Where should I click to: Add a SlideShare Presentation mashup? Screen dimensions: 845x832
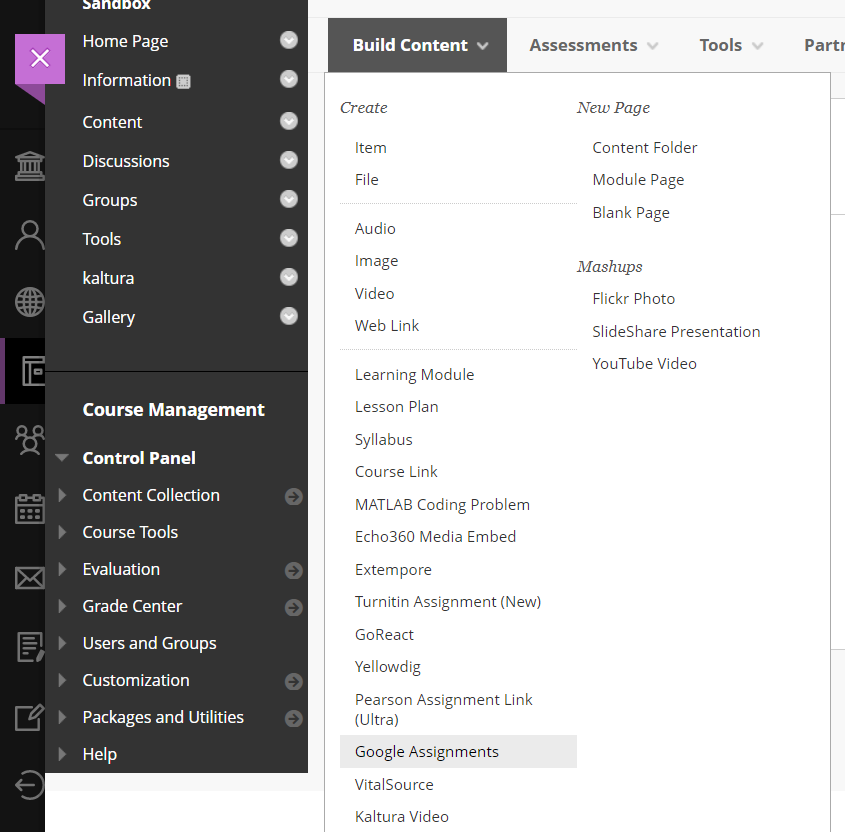tap(676, 331)
